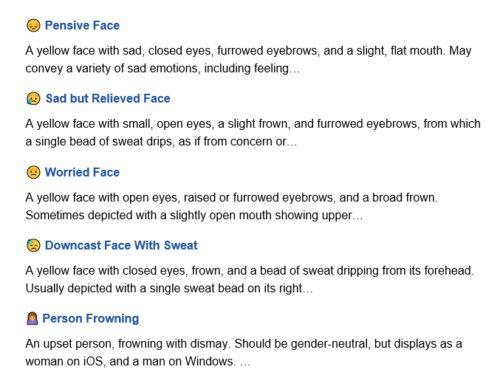Click the ellipsis after 'including feeling'
The width and height of the screenshot is (500, 375).
(294, 71)
